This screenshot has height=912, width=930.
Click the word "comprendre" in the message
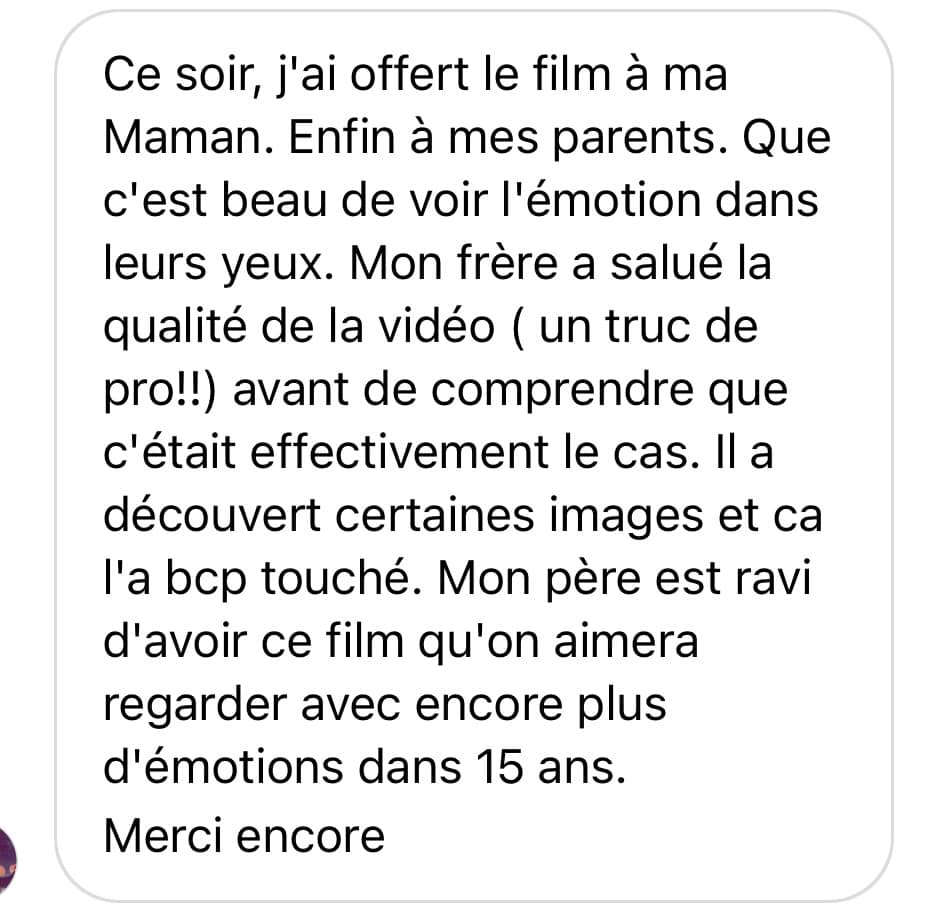(563, 391)
